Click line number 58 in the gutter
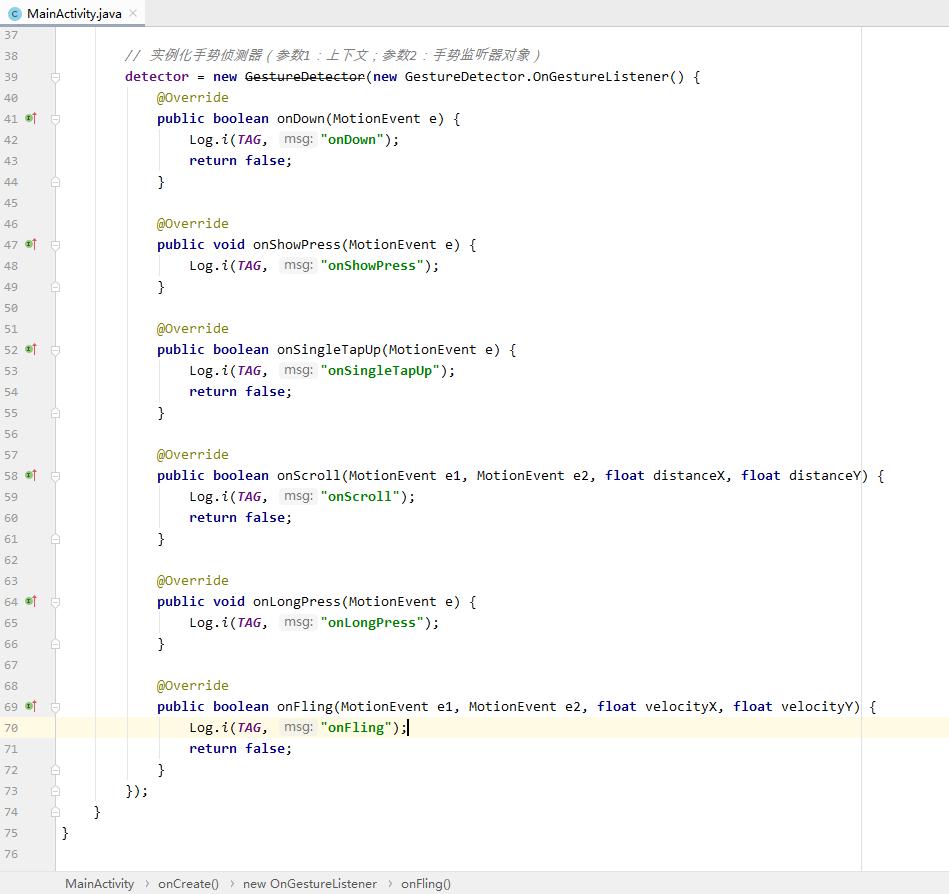 [x=11, y=476]
